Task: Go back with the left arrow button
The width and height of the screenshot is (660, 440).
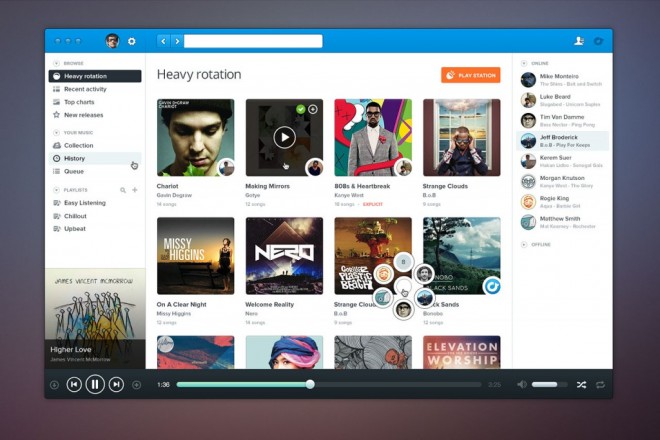Action: click(163, 41)
